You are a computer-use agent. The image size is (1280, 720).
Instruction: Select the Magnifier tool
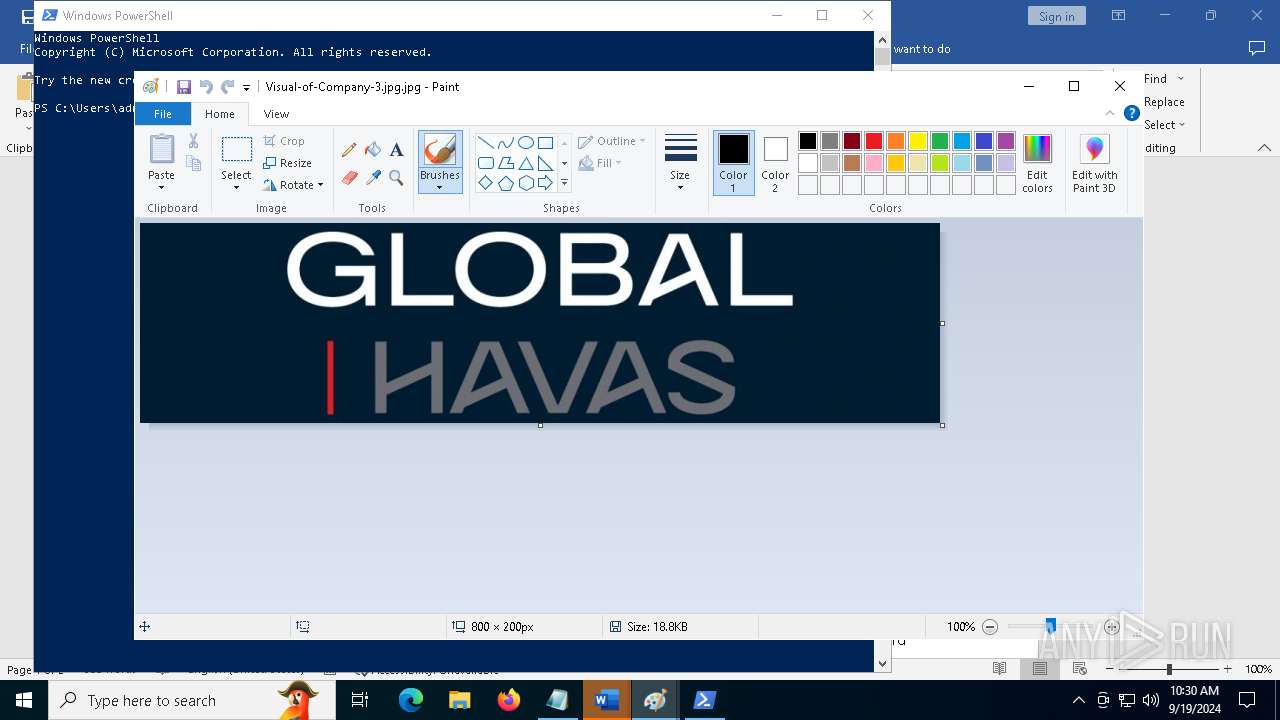pyautogui.click(x=396, y=178)
